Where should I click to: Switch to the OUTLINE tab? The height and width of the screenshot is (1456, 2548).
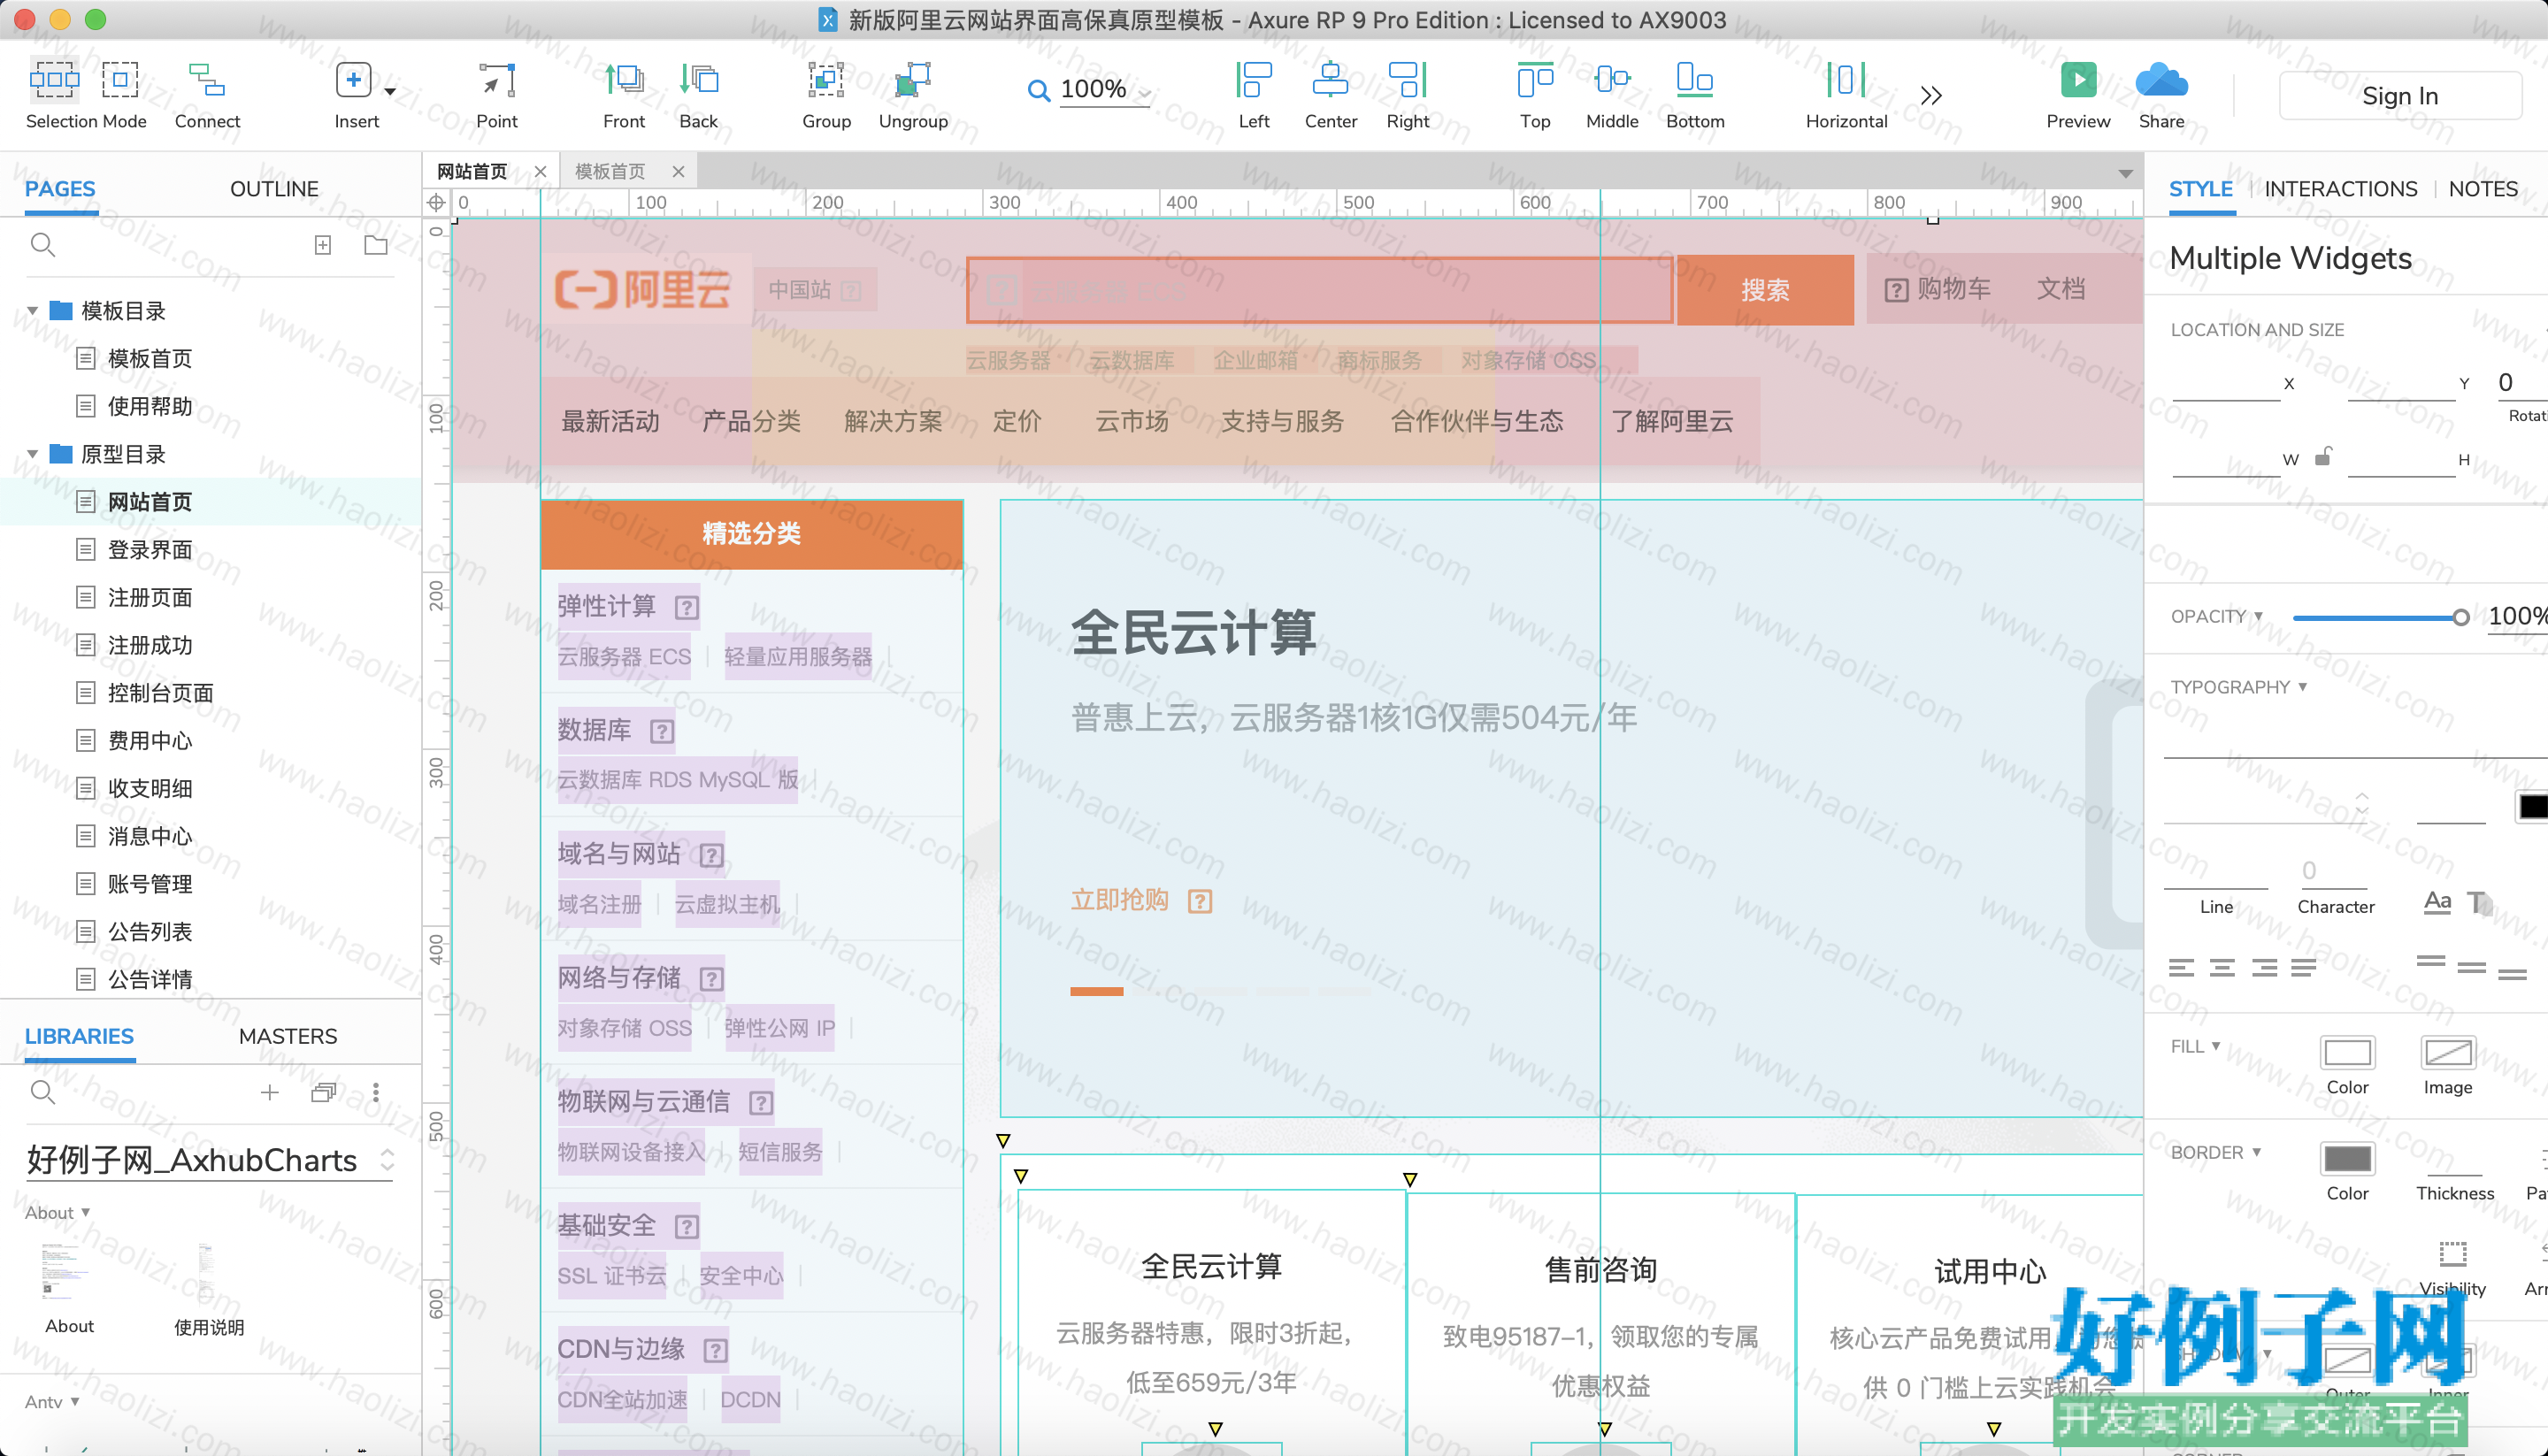(x=274, y=189)
